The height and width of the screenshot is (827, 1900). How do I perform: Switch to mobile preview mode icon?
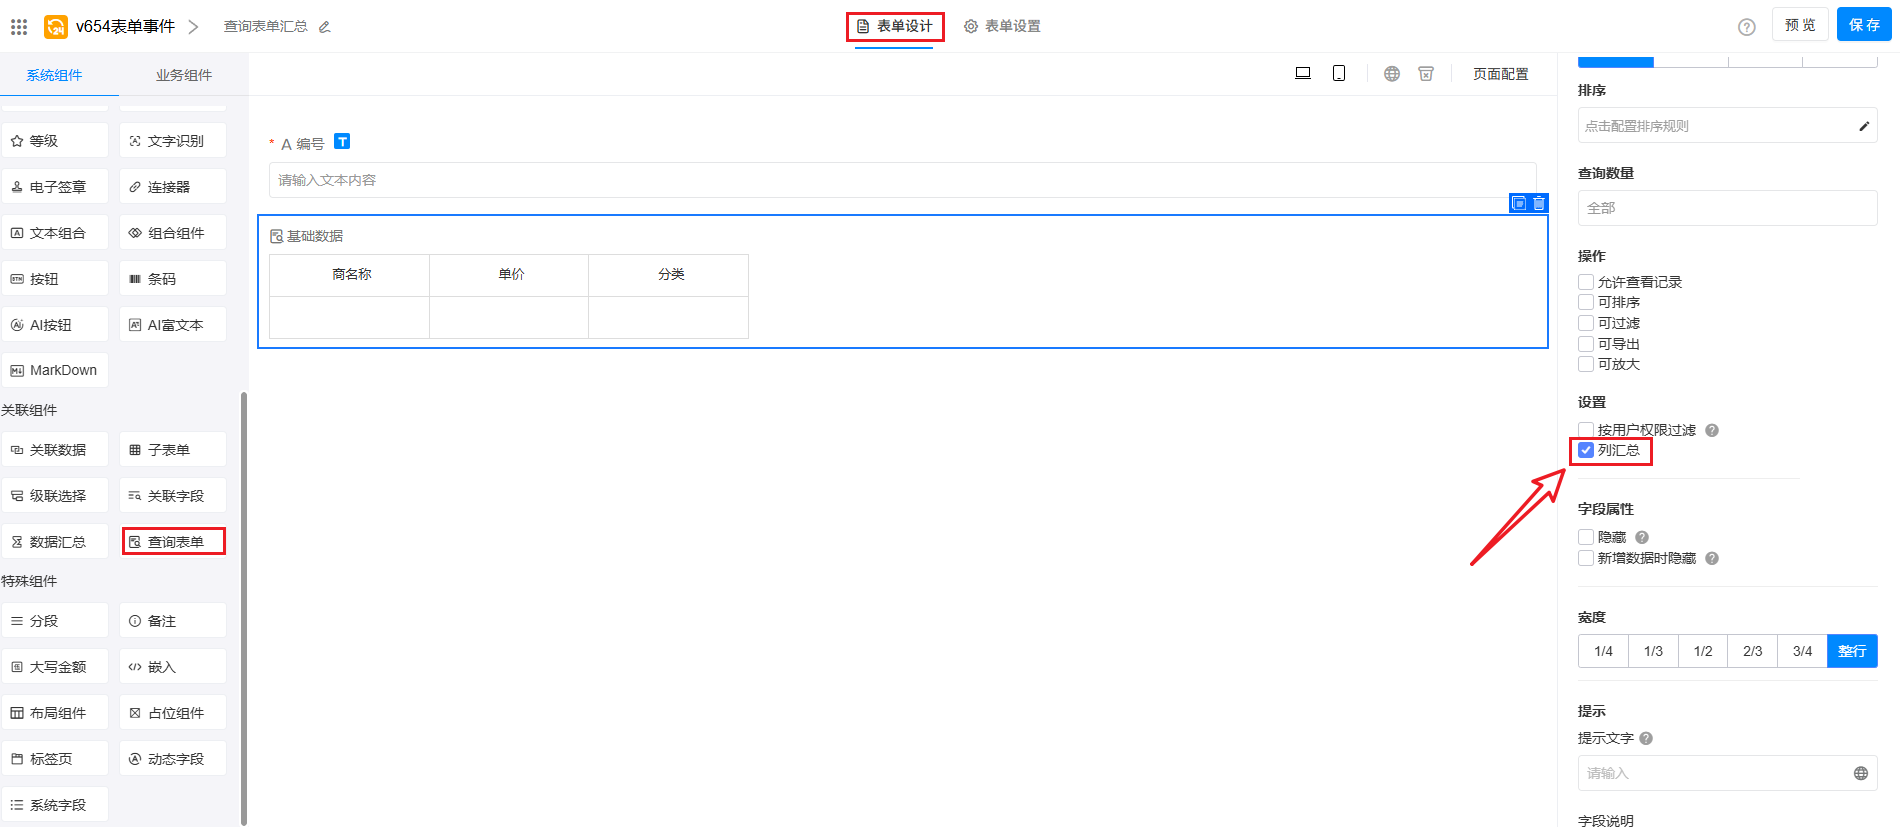(x=1338, y=73)
